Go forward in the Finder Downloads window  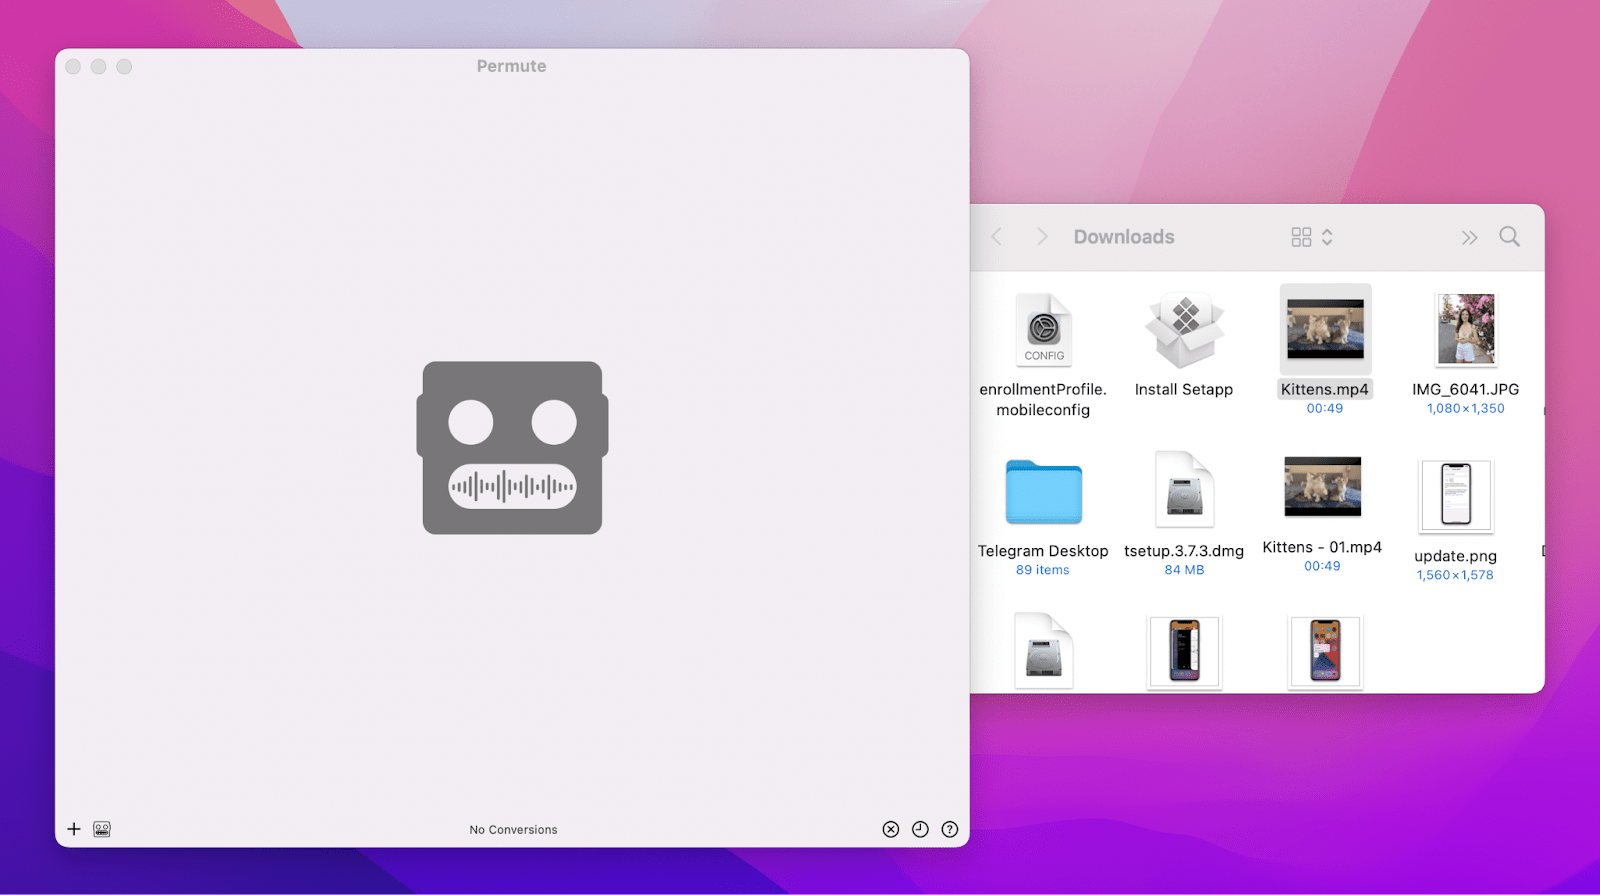click(x=1042, y=237)
